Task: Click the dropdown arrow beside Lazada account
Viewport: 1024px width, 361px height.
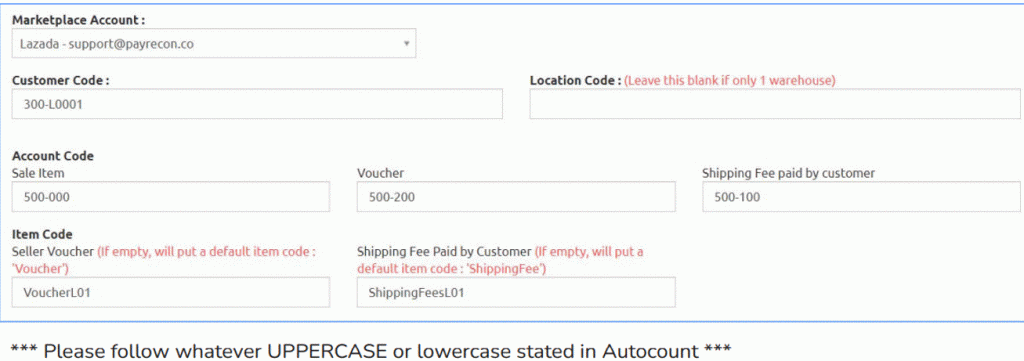Action: [406, 44]
